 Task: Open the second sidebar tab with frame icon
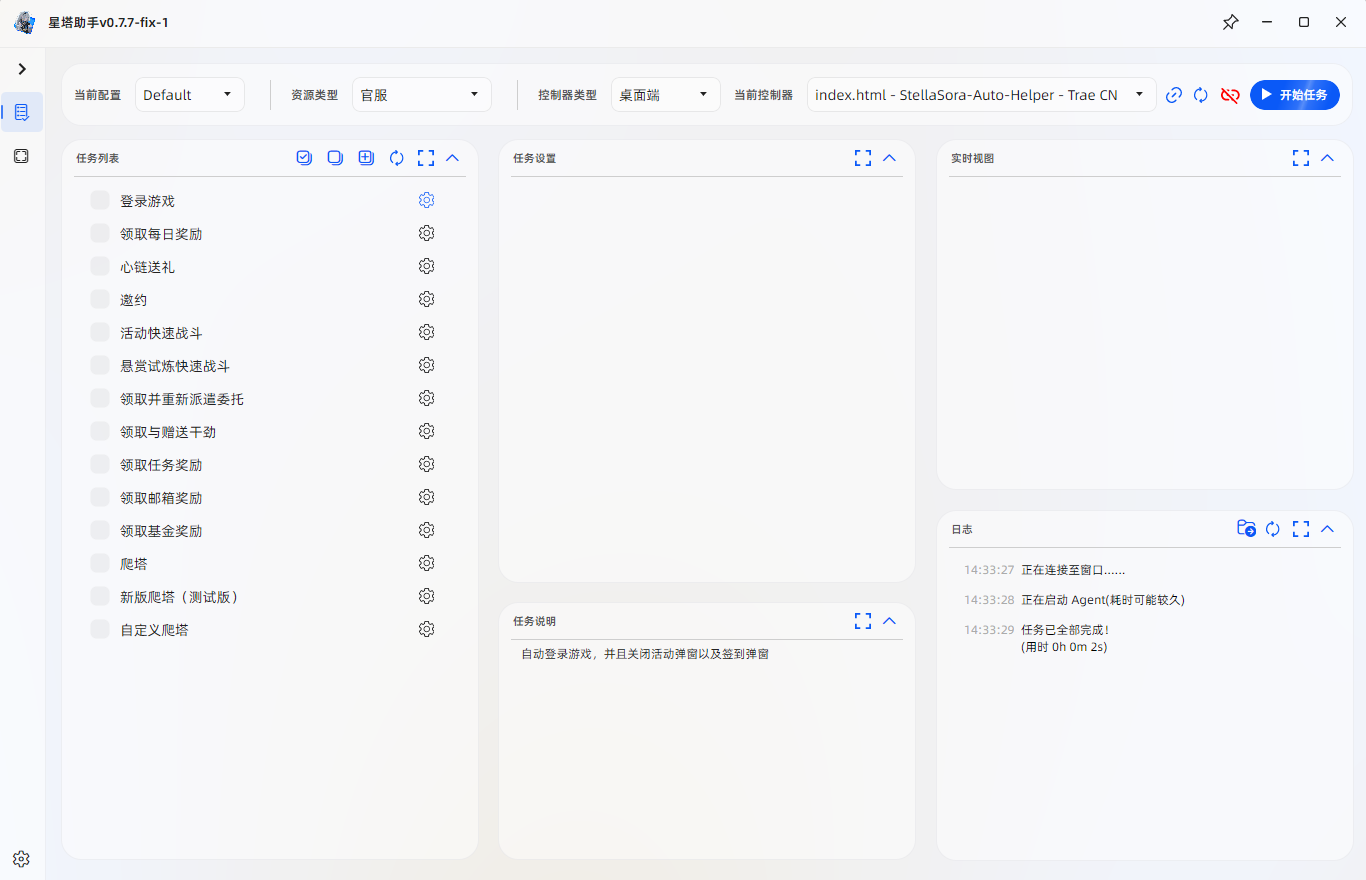tap(22, 156)
